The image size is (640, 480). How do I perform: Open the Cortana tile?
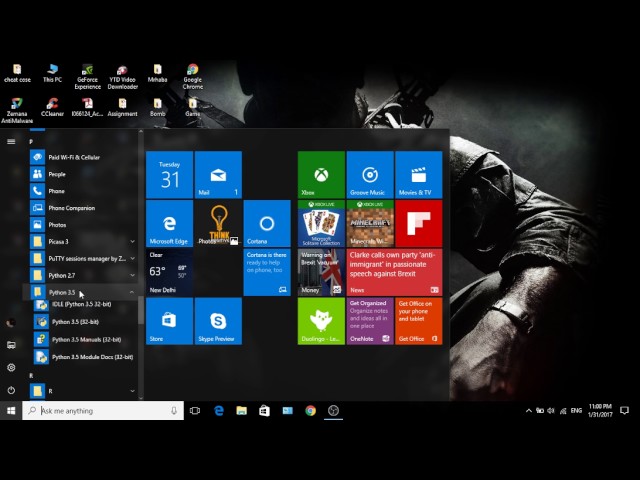click(267, 223)
